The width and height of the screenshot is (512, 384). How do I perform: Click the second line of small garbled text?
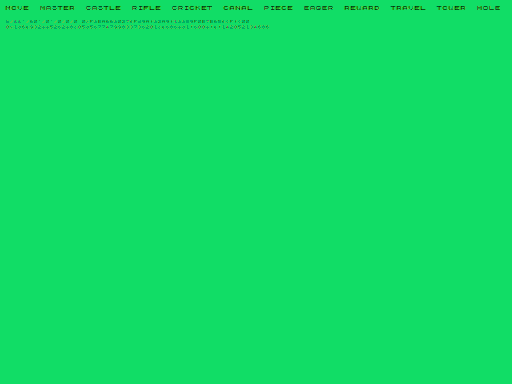137,27
